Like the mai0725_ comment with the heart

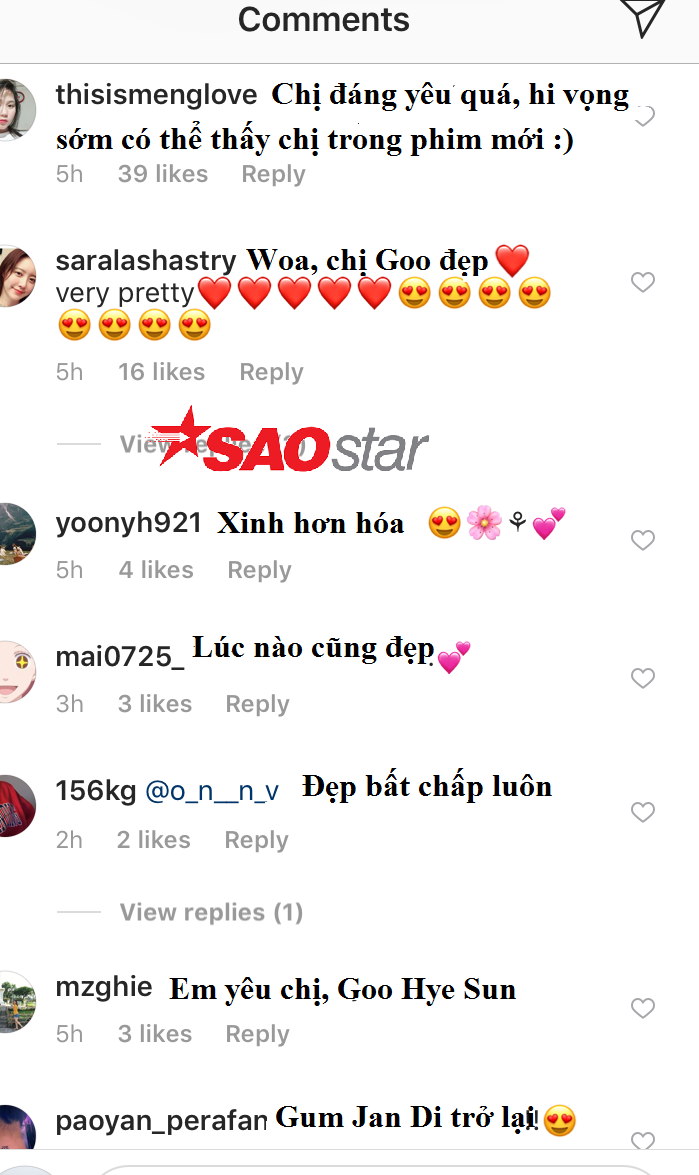[643, 677]
